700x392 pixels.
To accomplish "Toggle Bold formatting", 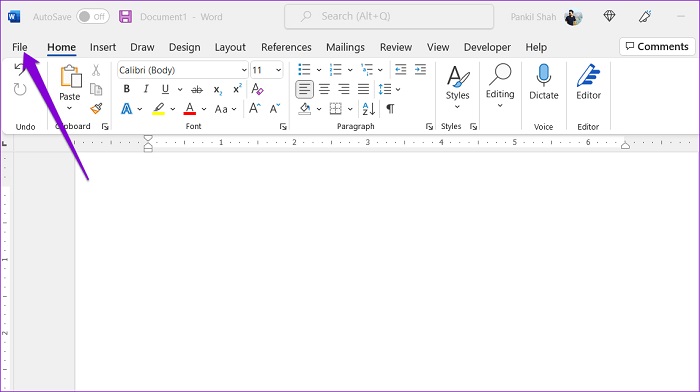I will (x=127, y=89).
